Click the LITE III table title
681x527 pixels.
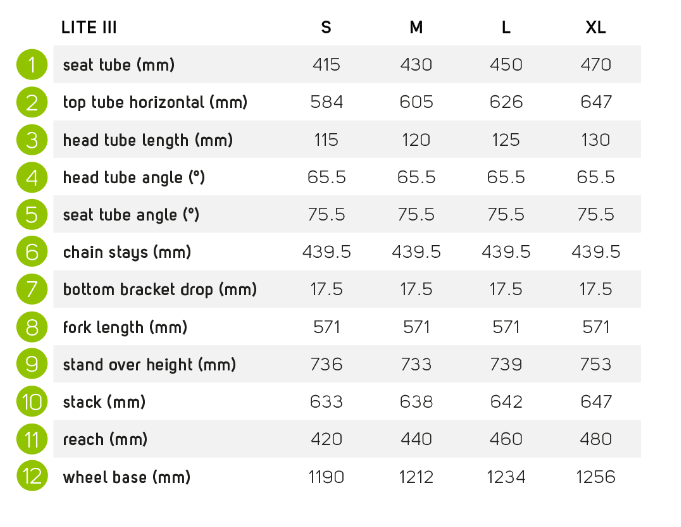tap(89, 27)
